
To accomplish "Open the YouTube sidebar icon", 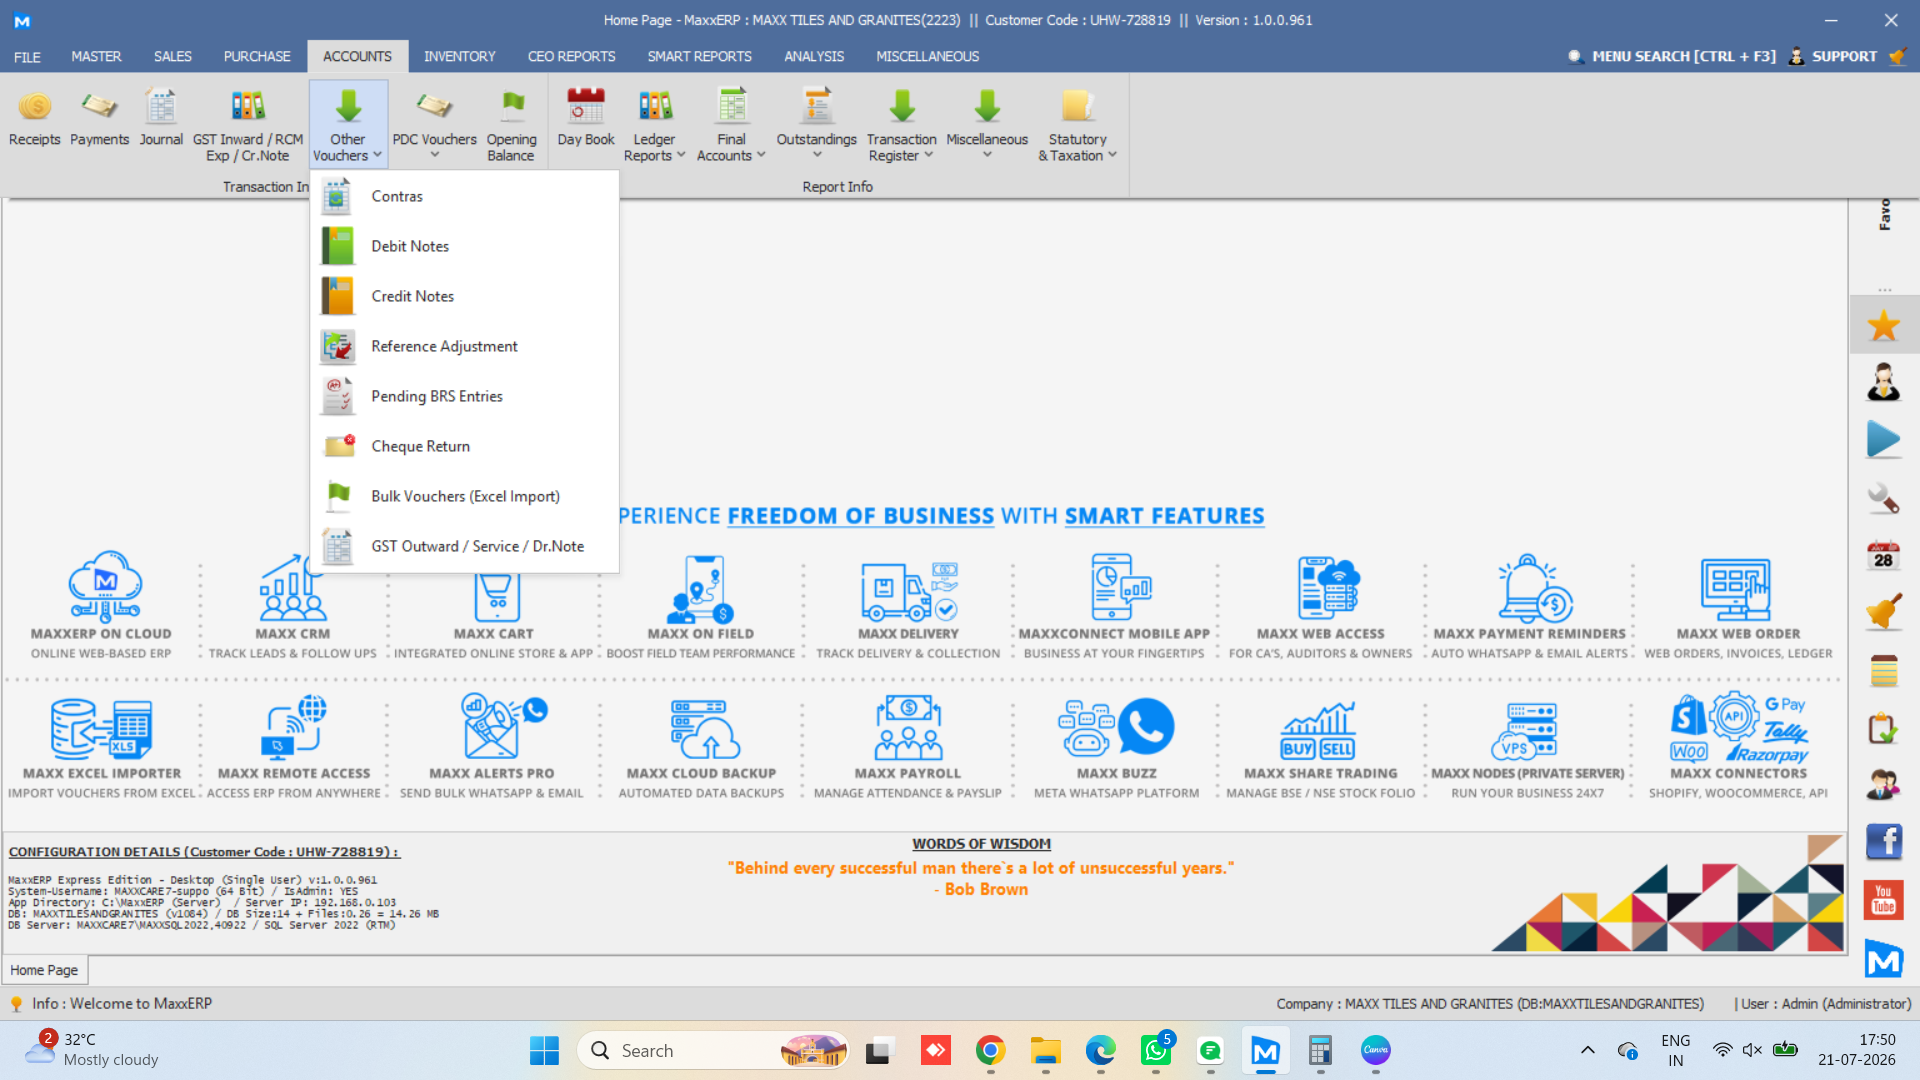I will click(x=1883, y=901).
